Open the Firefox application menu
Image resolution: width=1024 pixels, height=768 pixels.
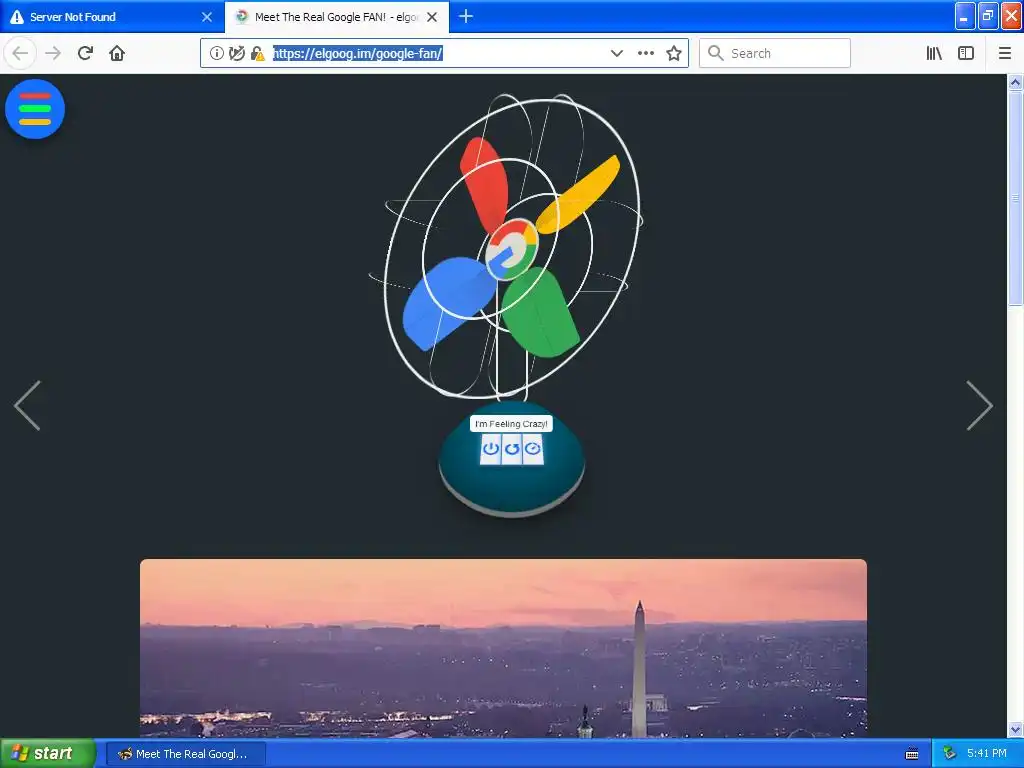point(1005,54)
